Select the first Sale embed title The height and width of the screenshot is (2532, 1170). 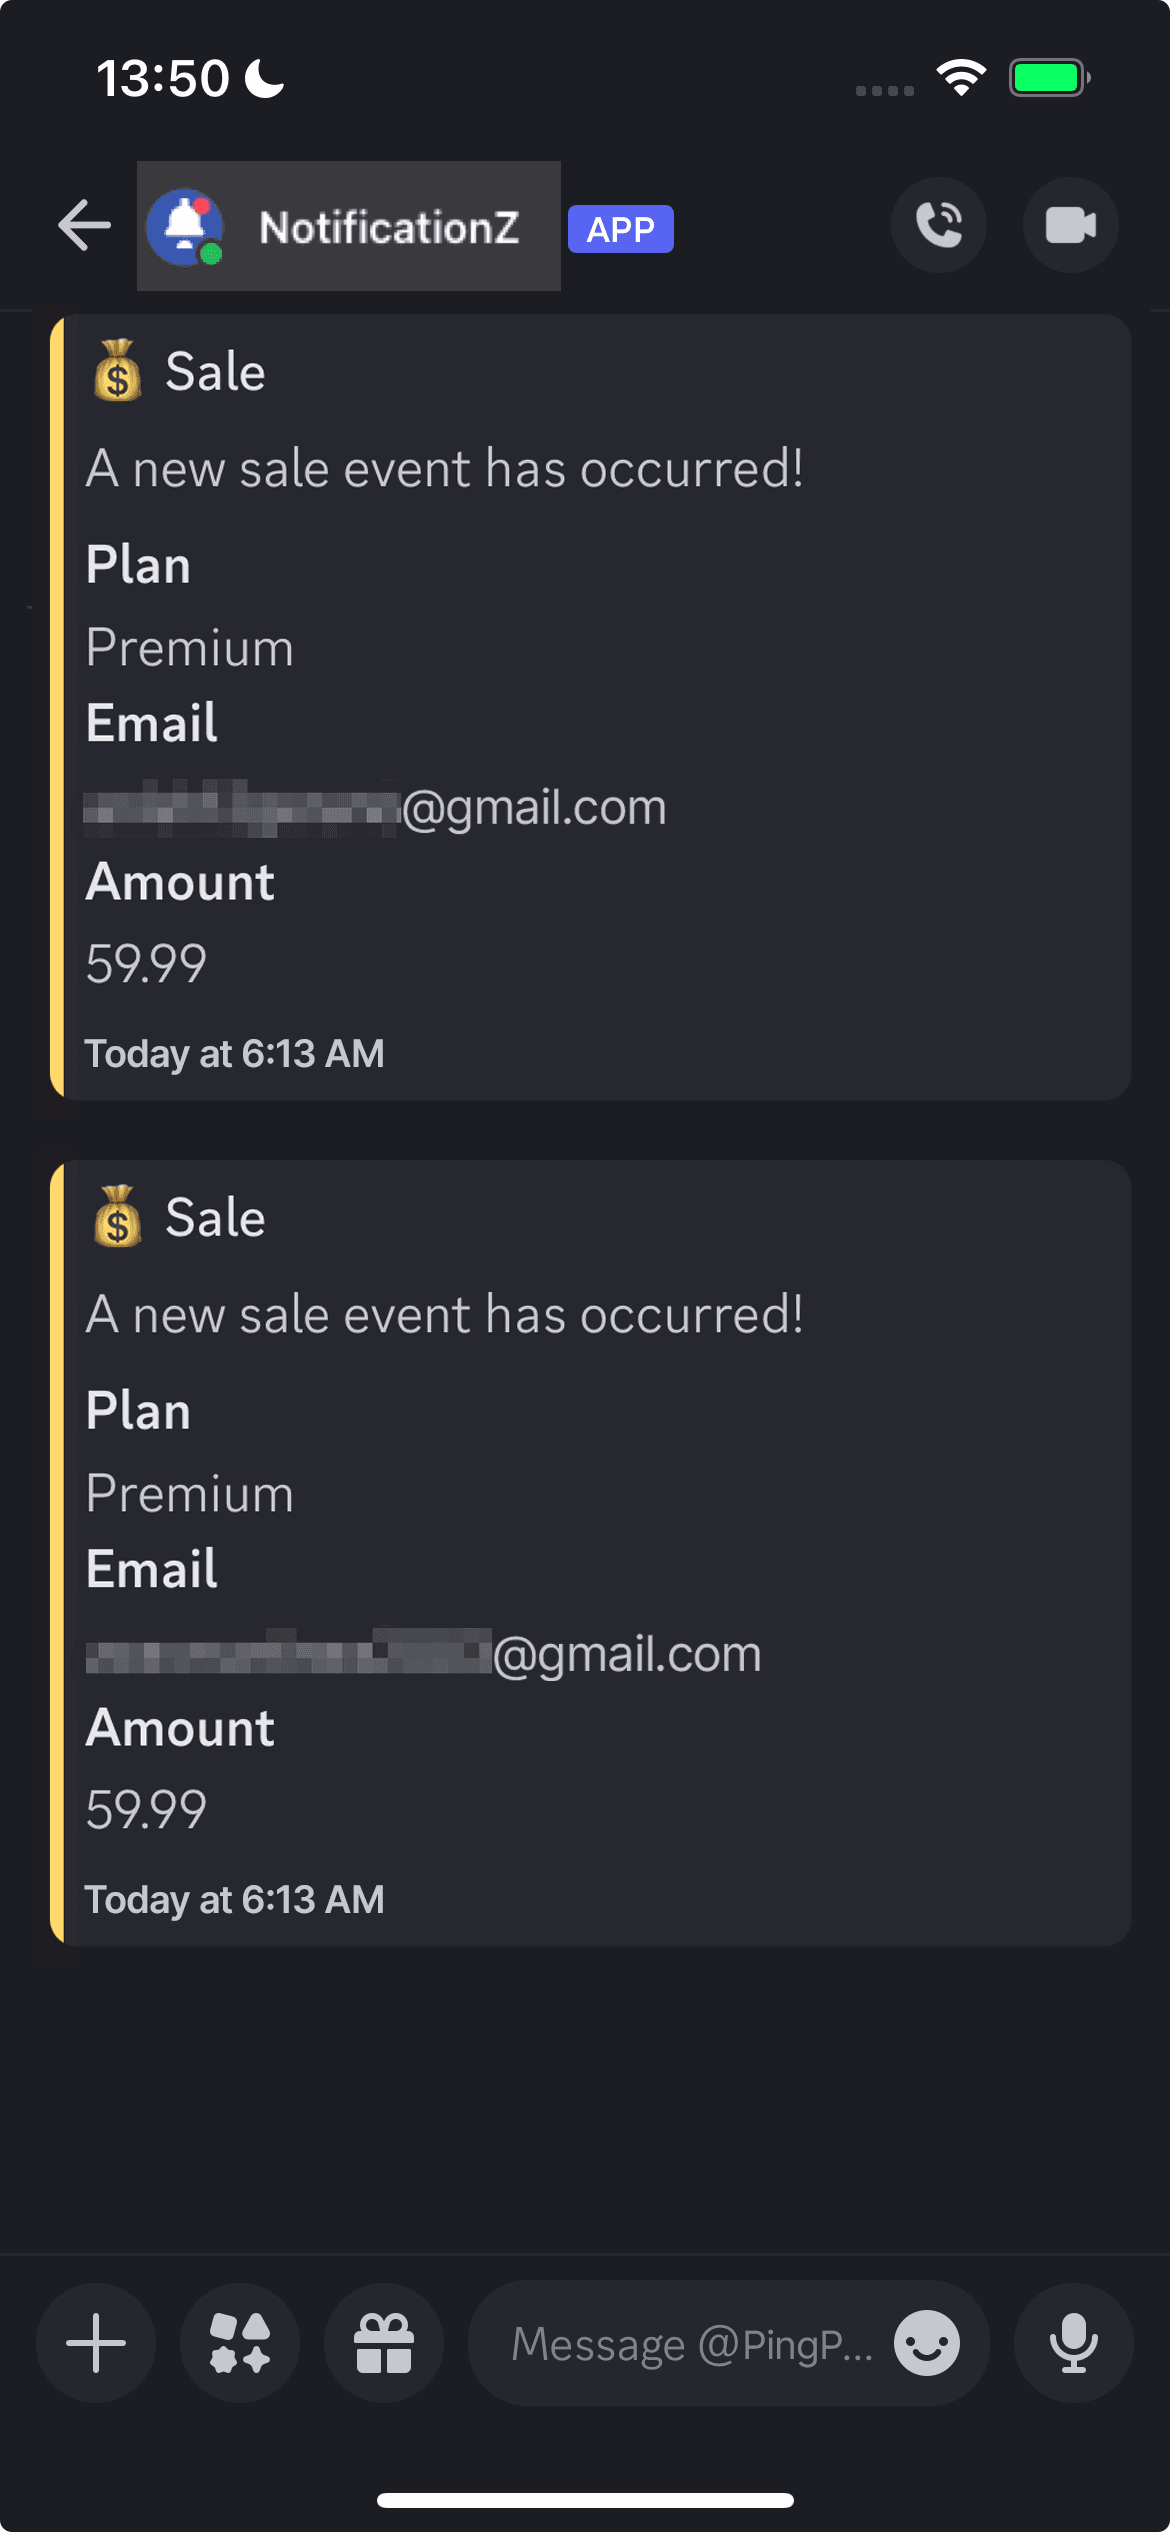[x=215, y=372]
